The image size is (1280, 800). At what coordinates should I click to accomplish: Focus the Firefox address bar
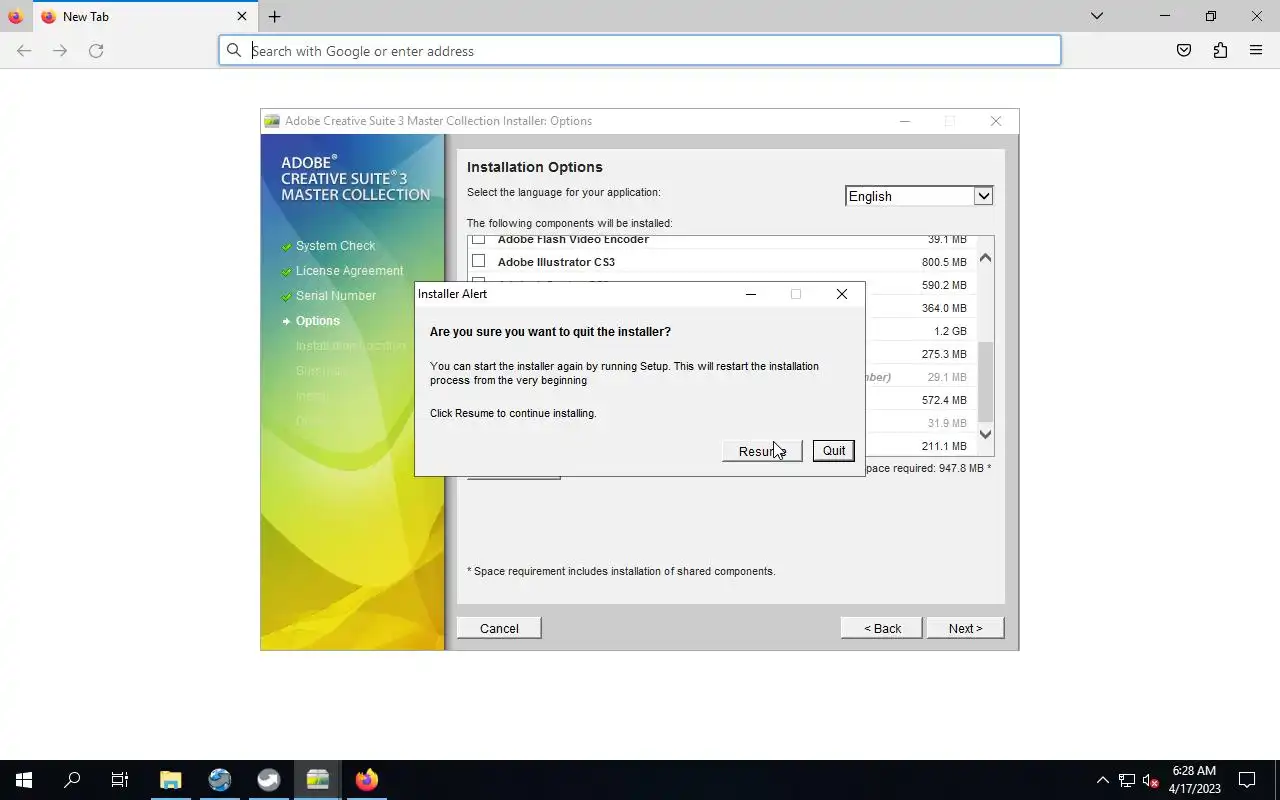coord(640,51)
